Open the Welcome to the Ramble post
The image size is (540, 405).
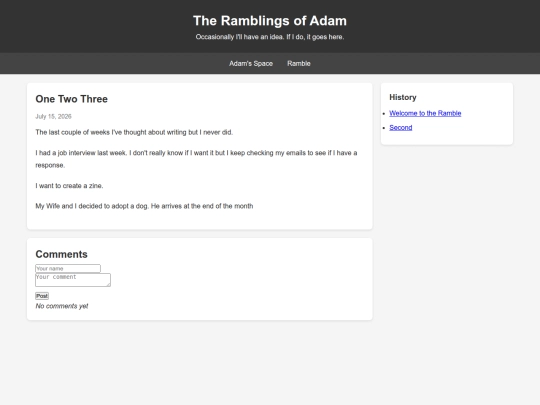425,113
